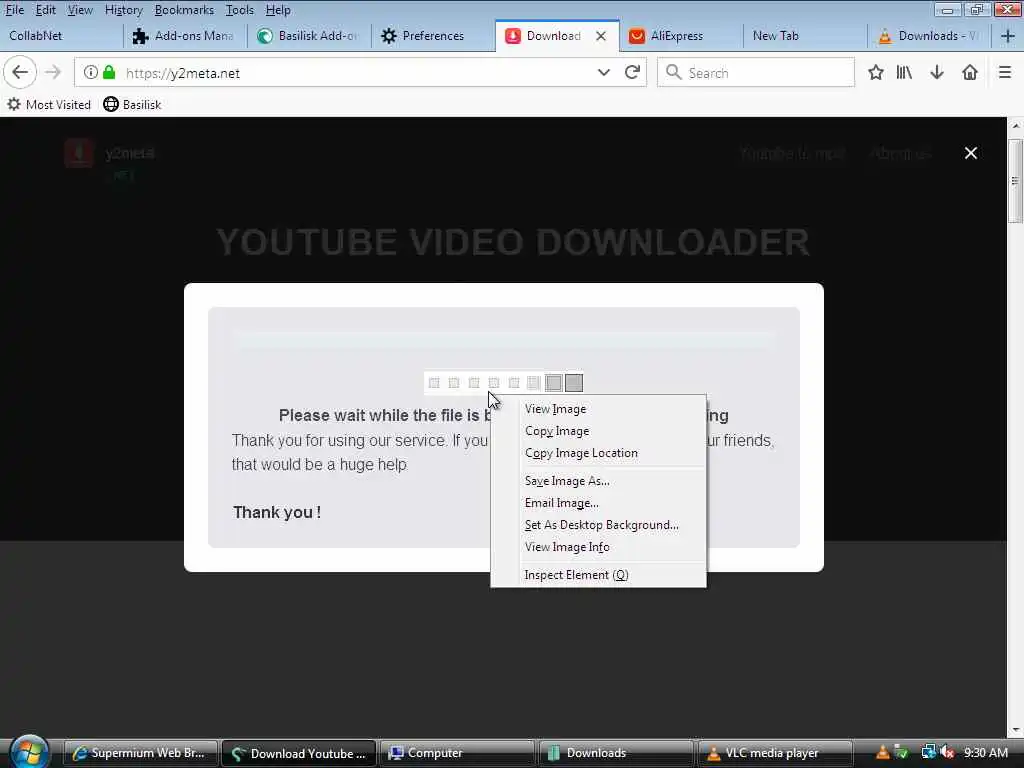Image resolution: width=1024 pixels, height=768 pixels.
Task: Open the Edit menu
Action: (45, 10)
